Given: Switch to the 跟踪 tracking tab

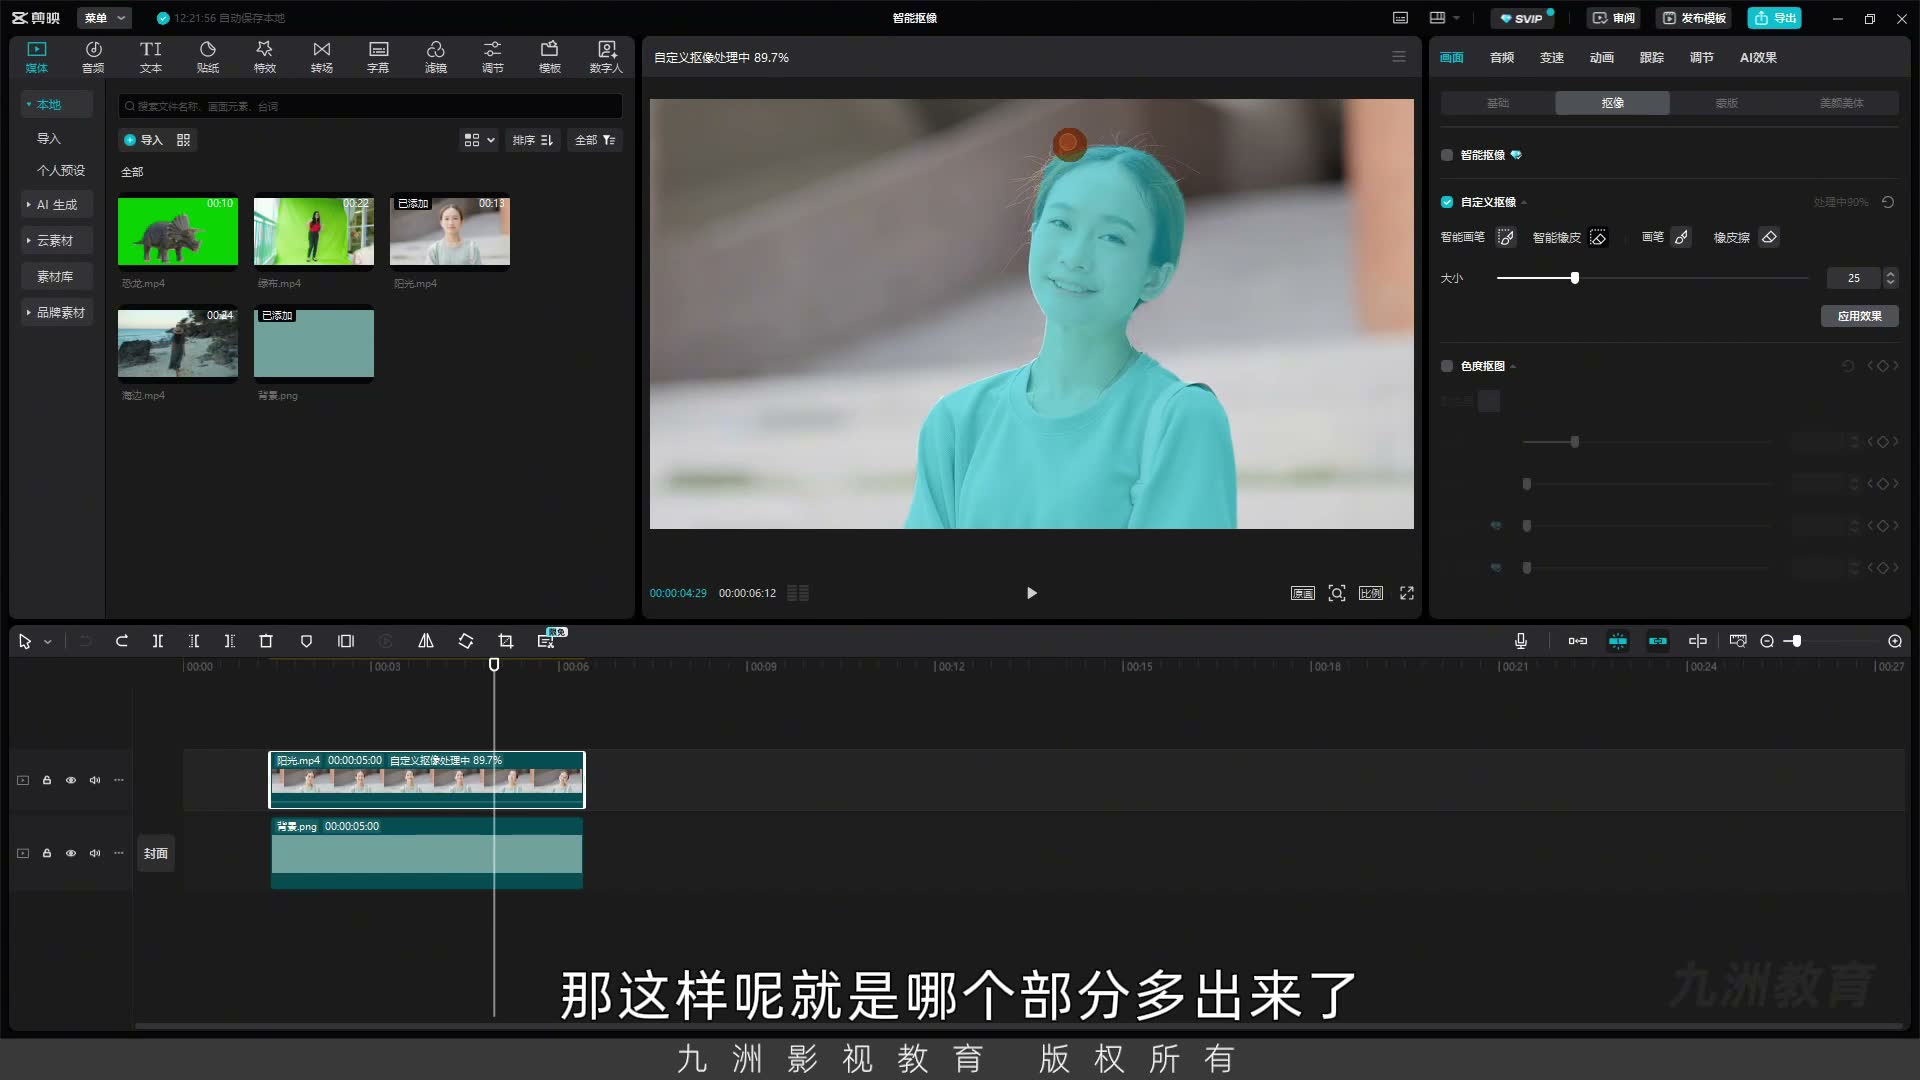Looking at the screenshot, I should (x=1651, y=58).
